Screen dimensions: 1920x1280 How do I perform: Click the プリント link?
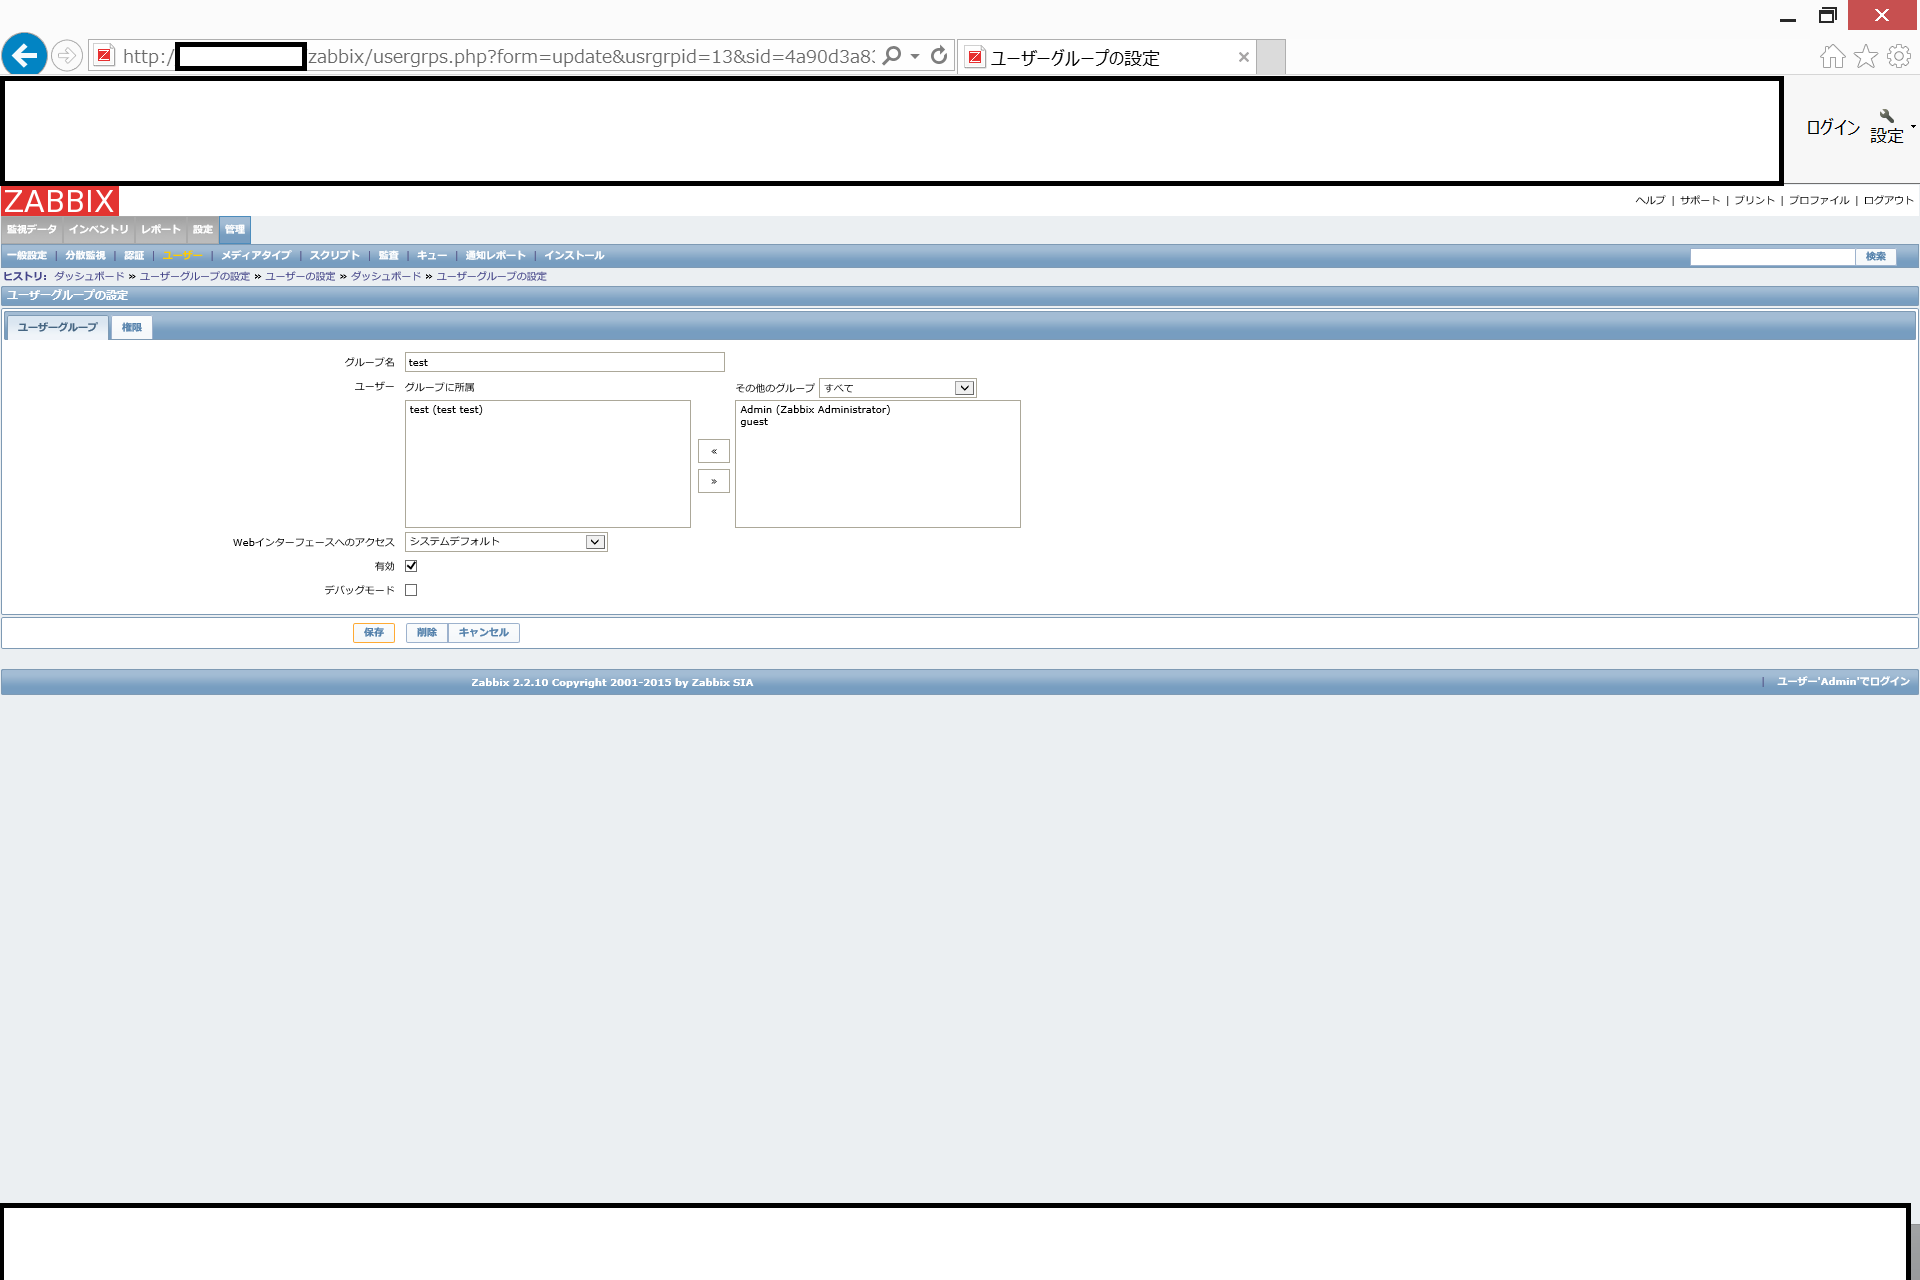(x=1754, y=200)
